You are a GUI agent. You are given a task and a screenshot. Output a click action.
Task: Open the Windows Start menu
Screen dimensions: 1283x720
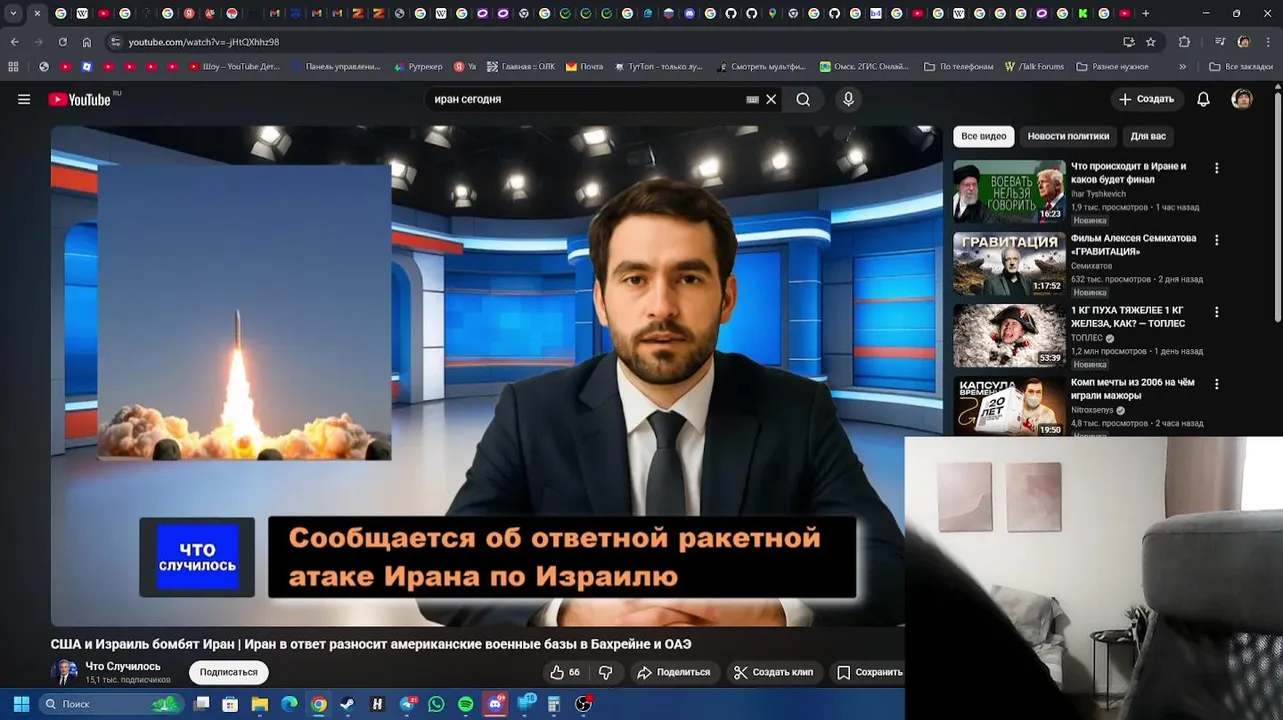coord(20,704)
